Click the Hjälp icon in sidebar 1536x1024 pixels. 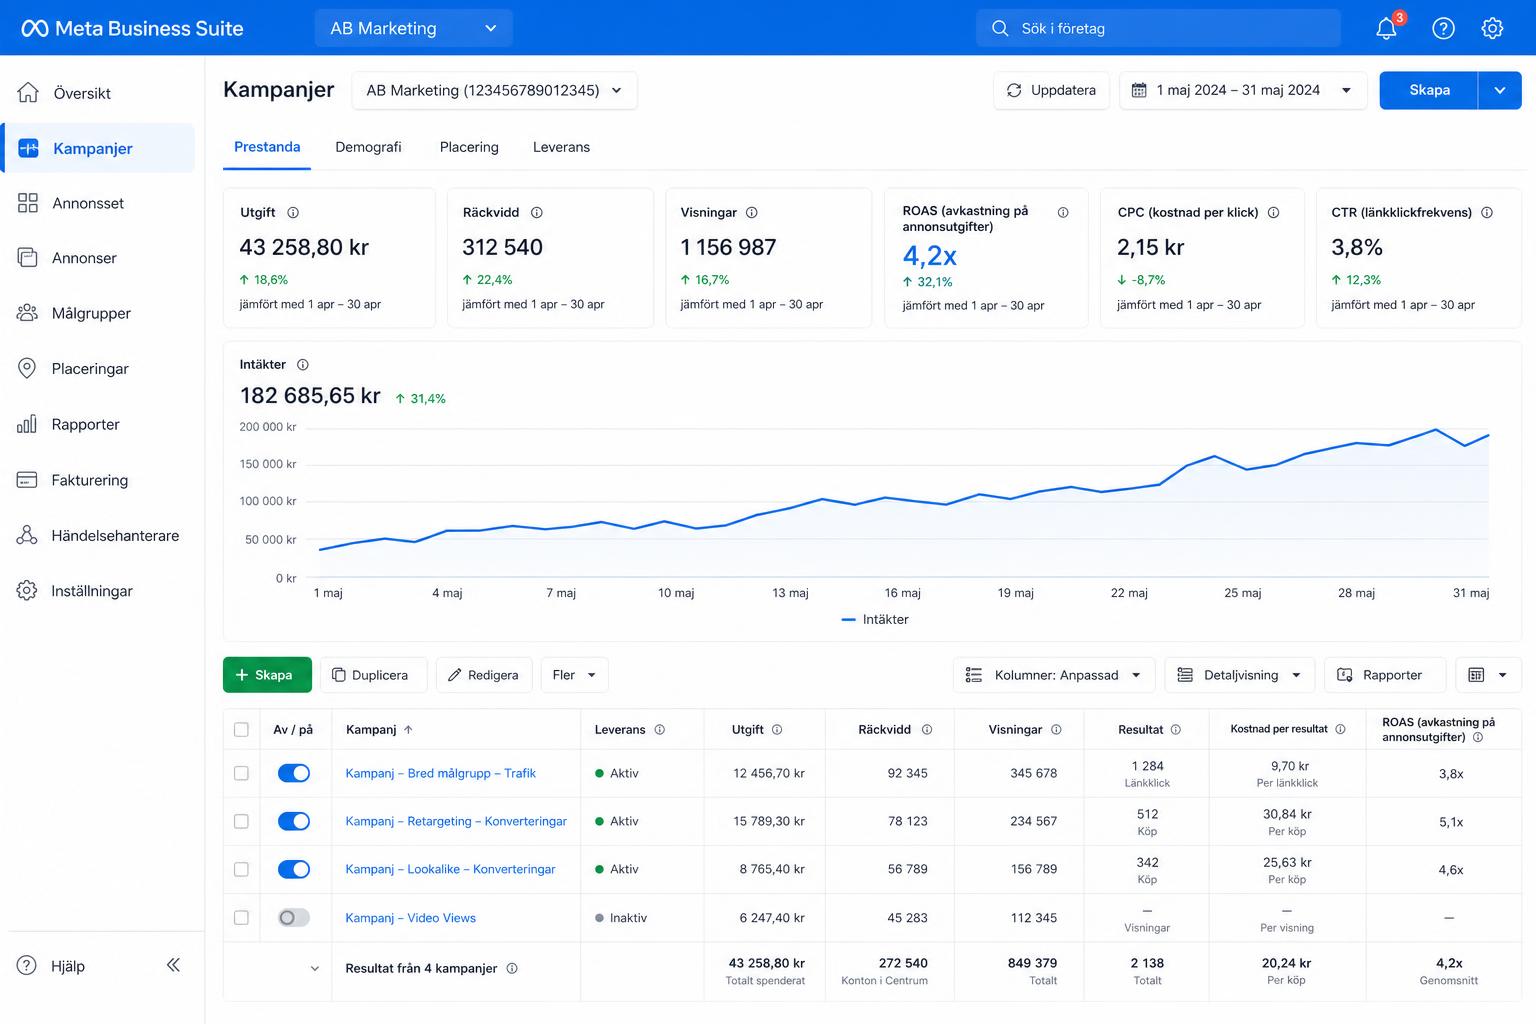[x=27, y=966]
